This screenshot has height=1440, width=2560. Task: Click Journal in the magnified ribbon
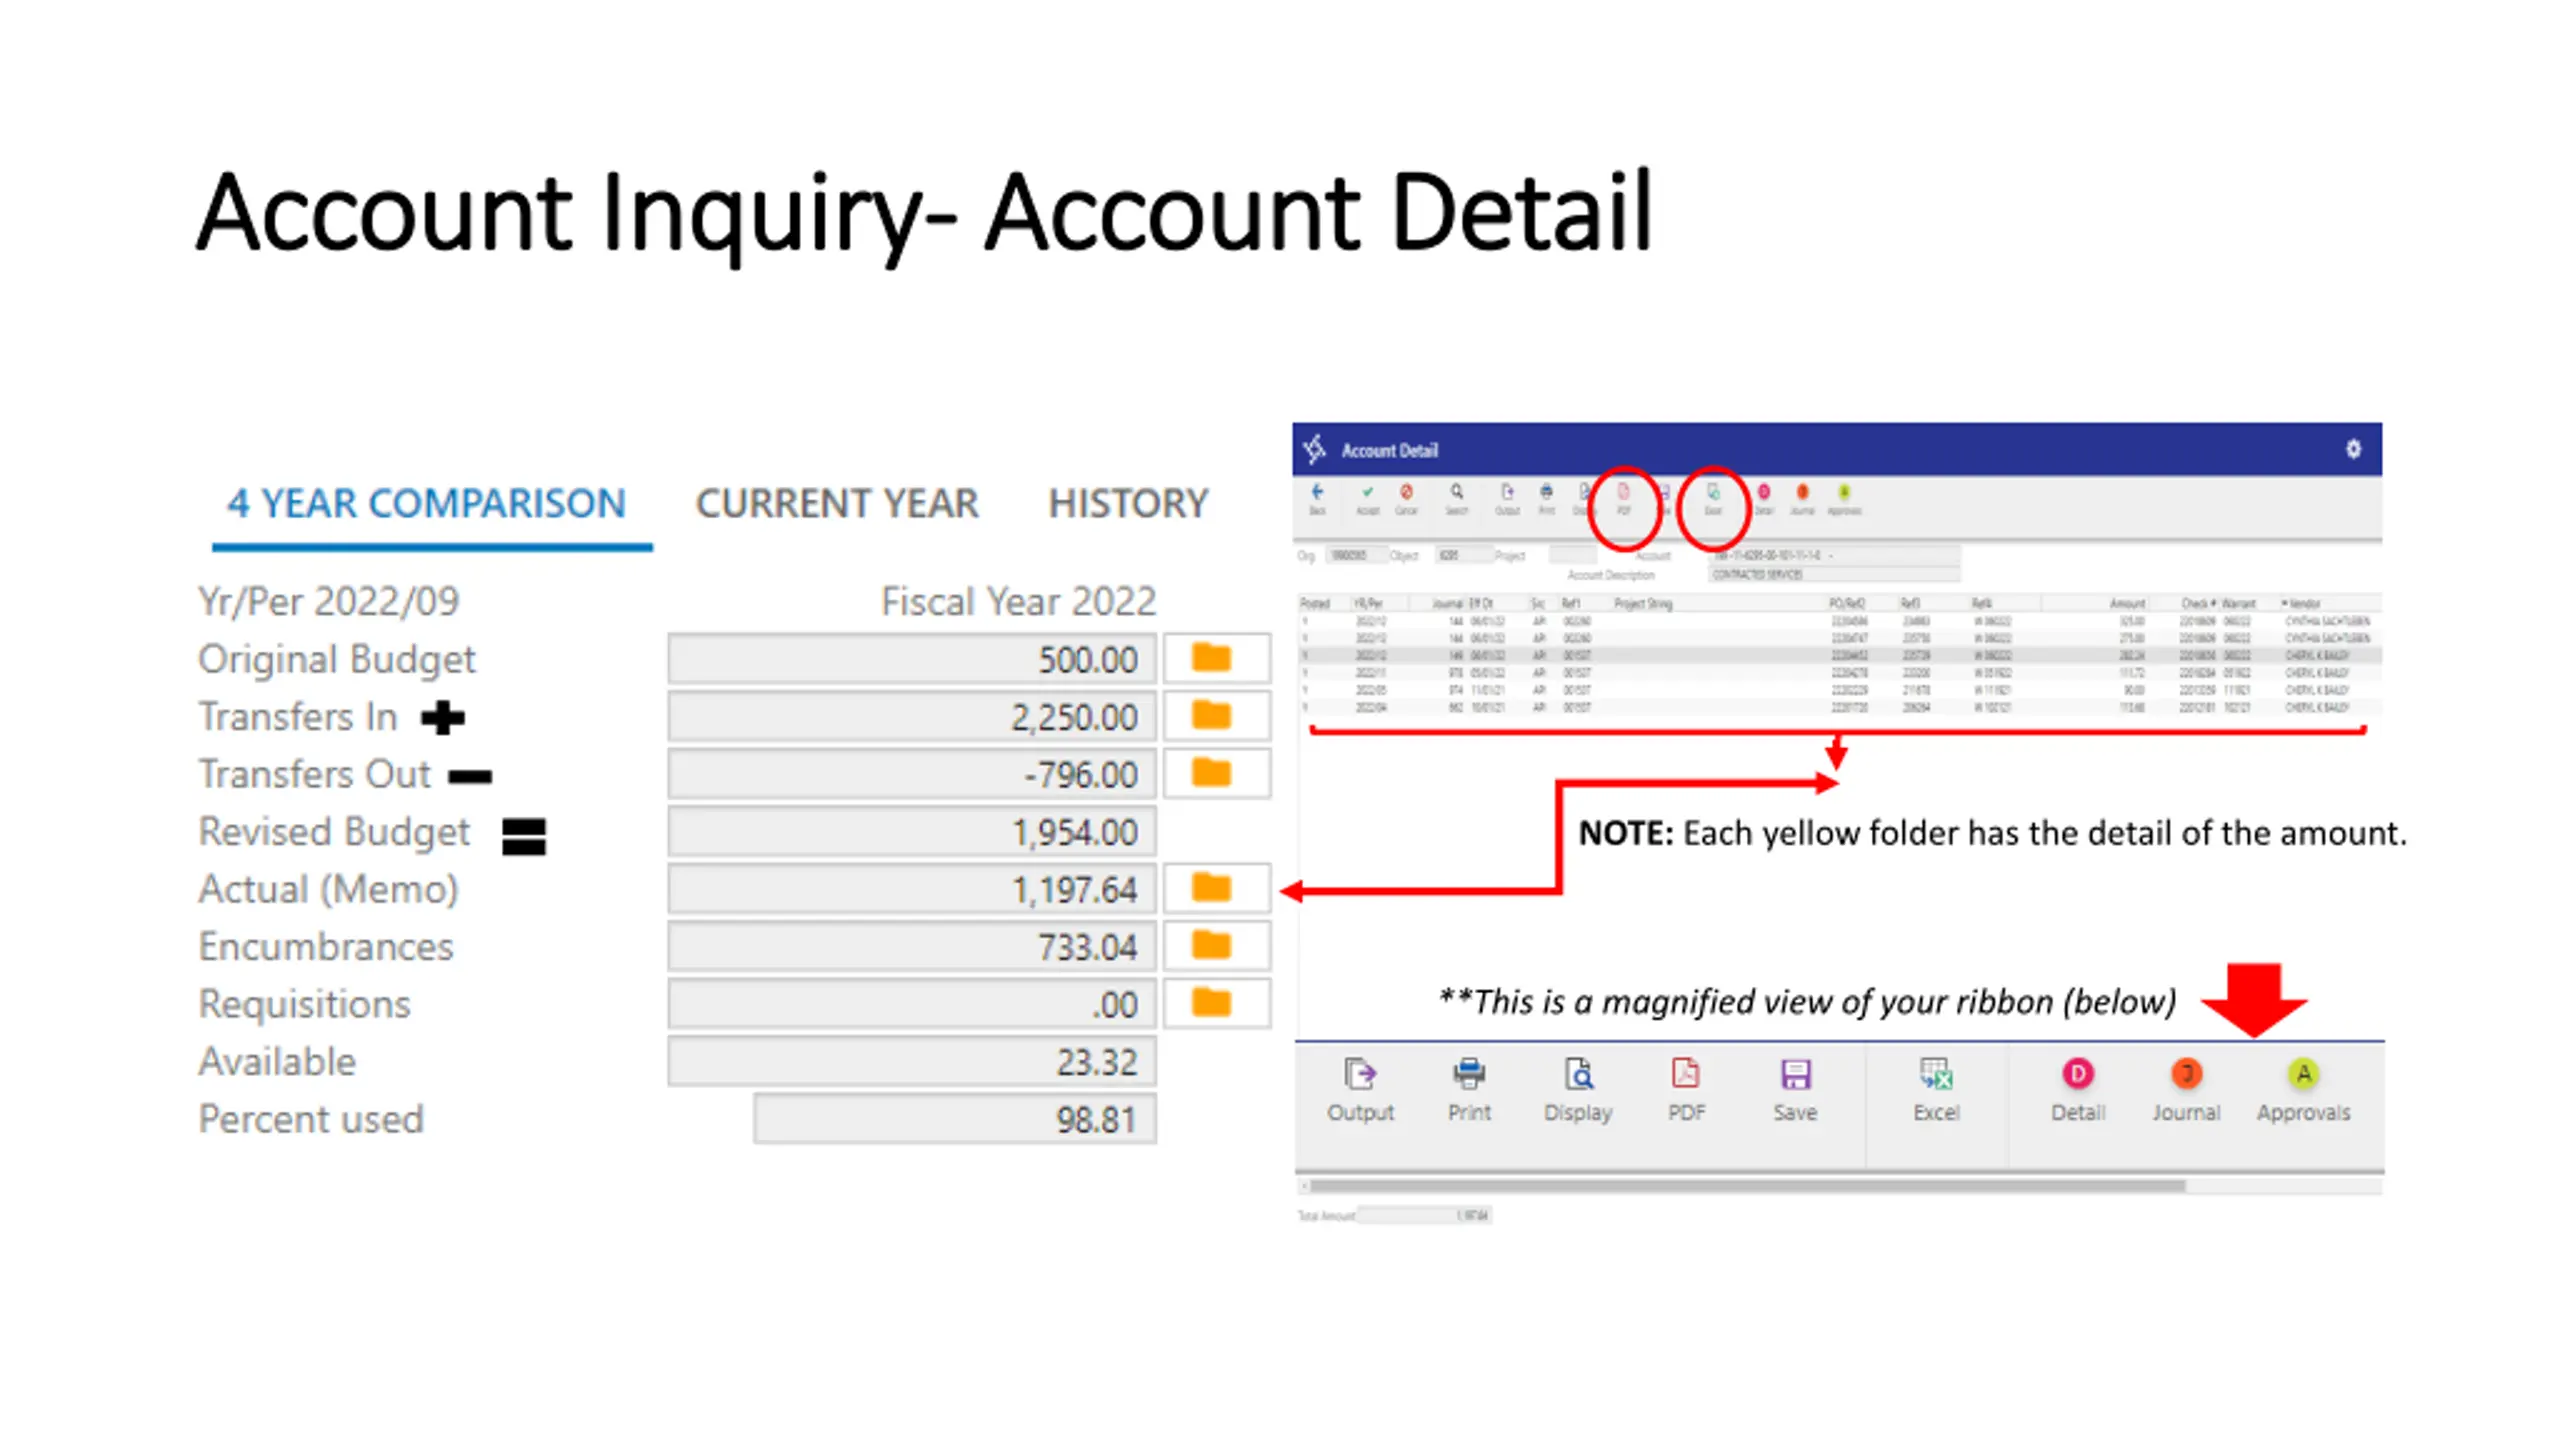pos(2187,1090)
